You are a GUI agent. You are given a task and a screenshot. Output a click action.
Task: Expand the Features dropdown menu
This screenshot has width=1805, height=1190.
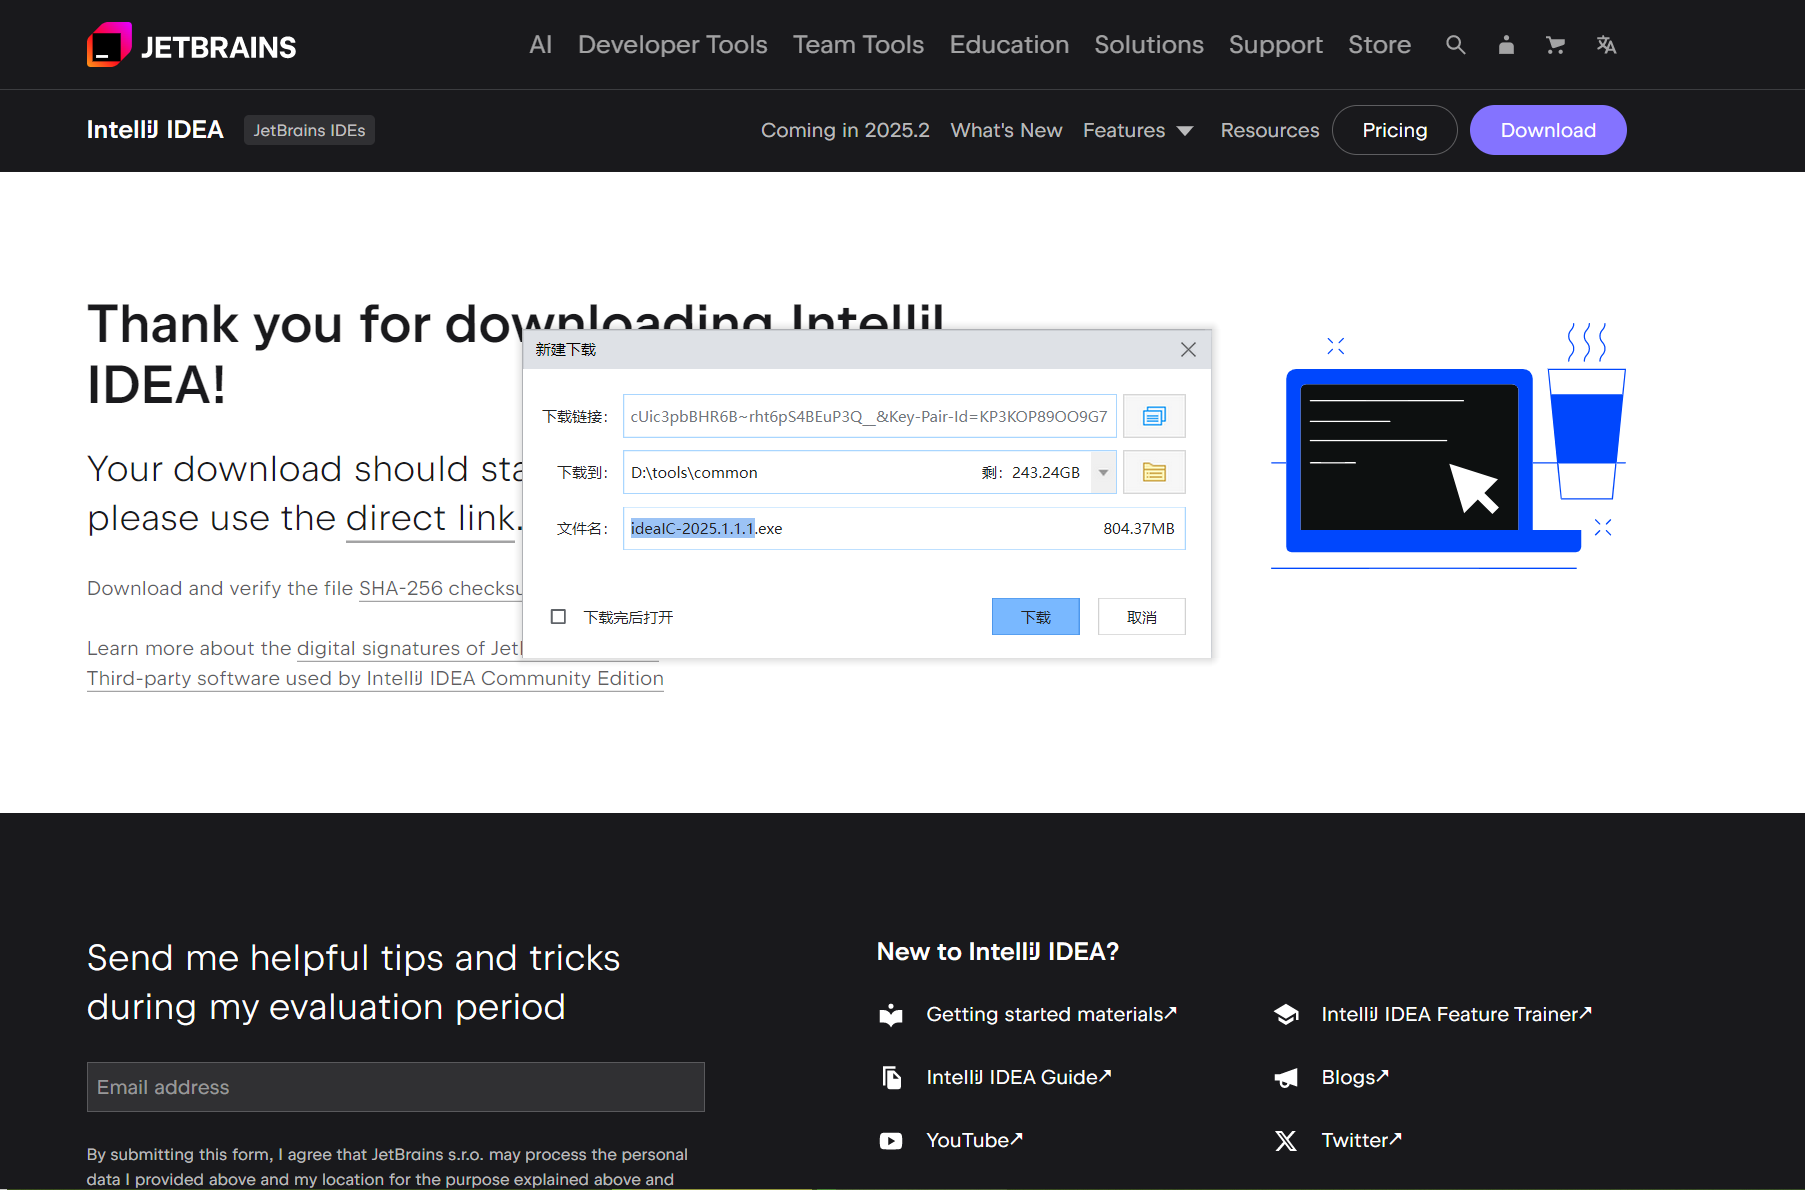[1138, 130]
